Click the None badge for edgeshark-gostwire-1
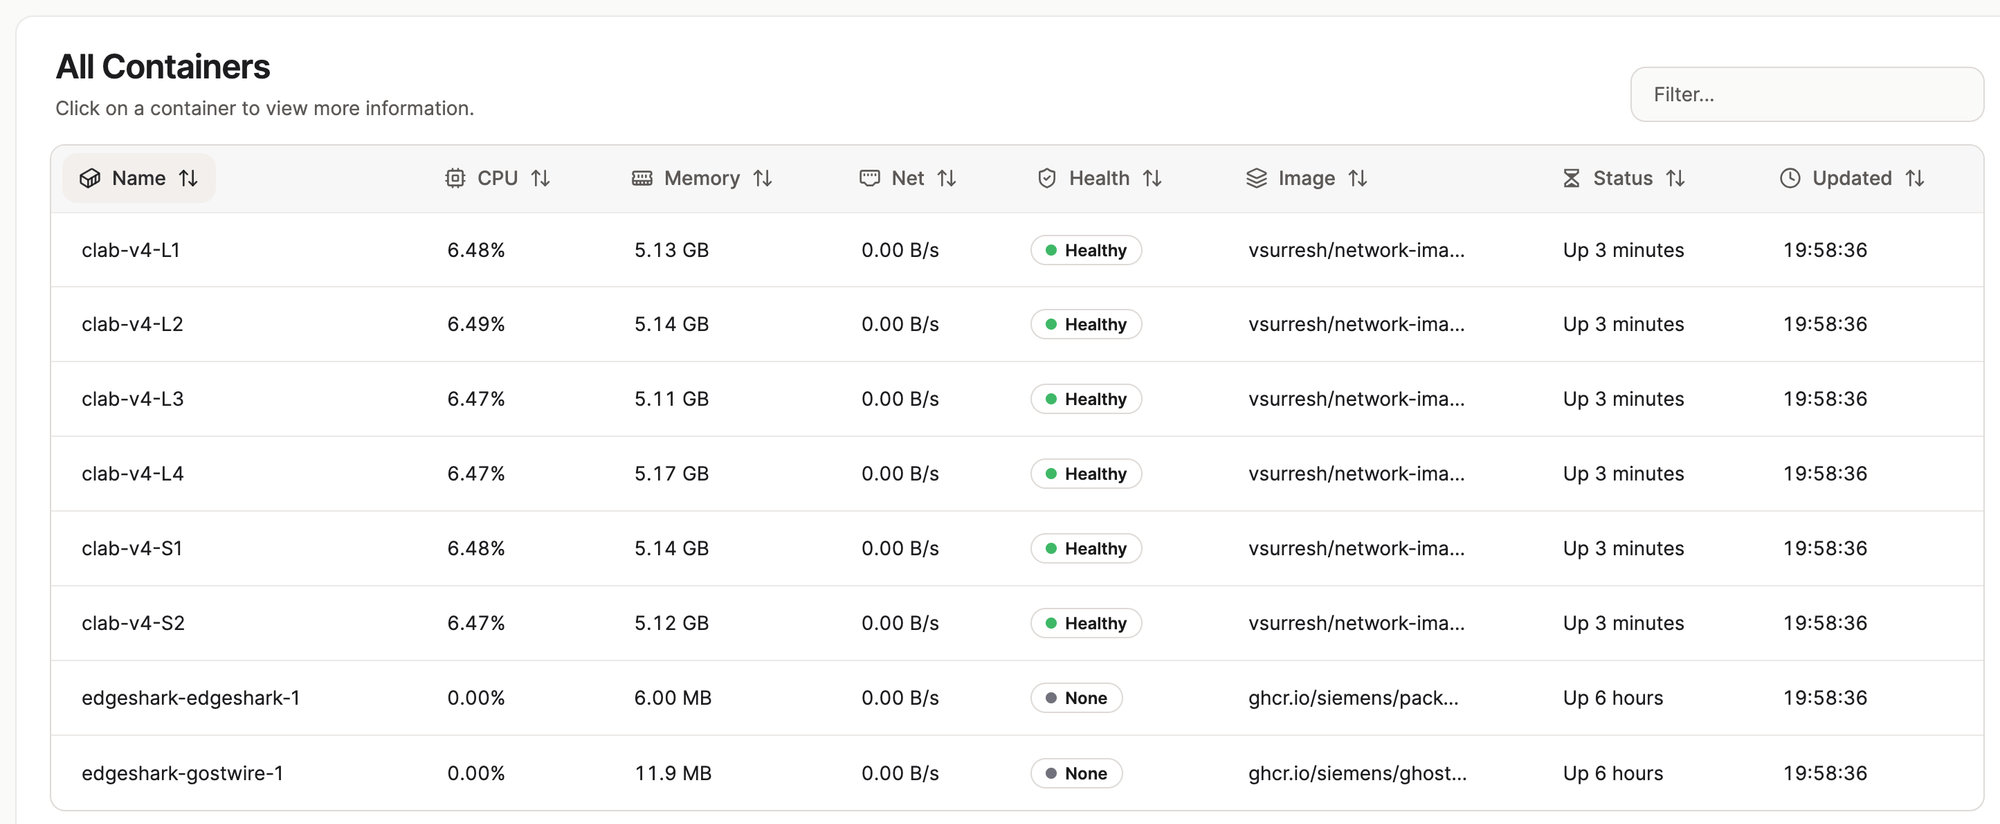The image size is (2000, 824). [x=1077, y=773]
